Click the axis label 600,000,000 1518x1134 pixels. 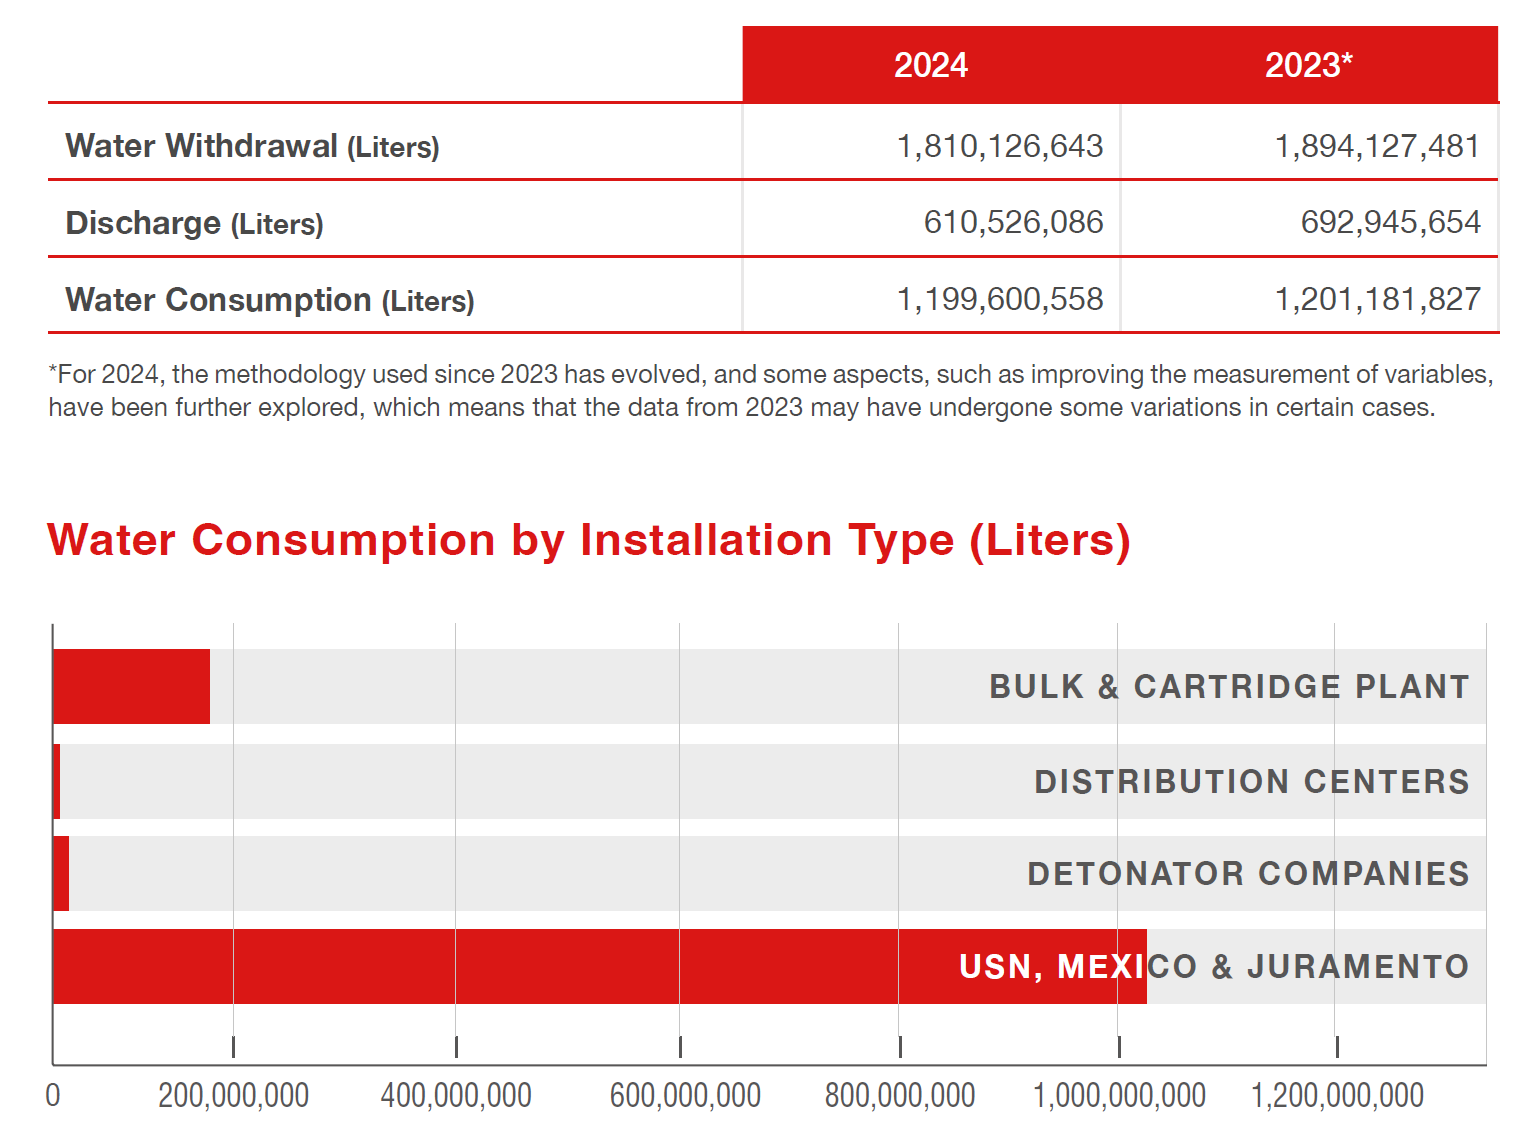(685, 1096)
